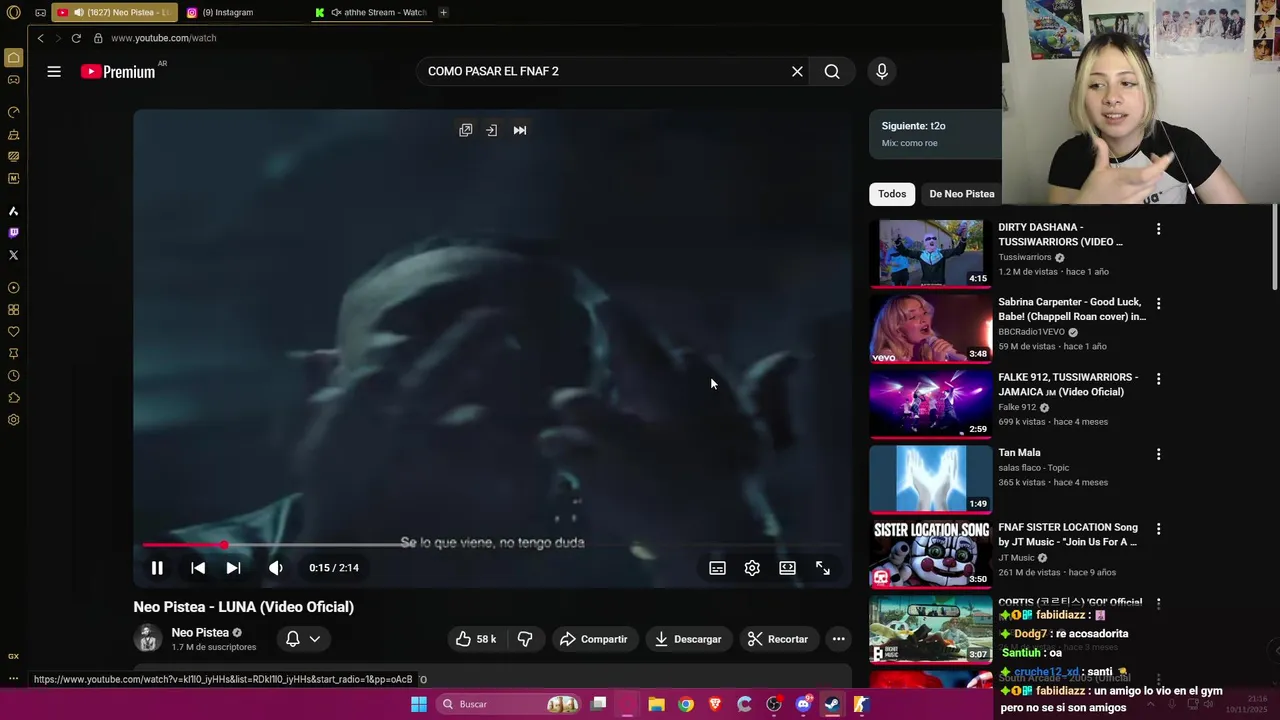Open Discord from taskbar
Image resolution: width=1280 pixels, height=720 pixels.
tap(803, 704)
